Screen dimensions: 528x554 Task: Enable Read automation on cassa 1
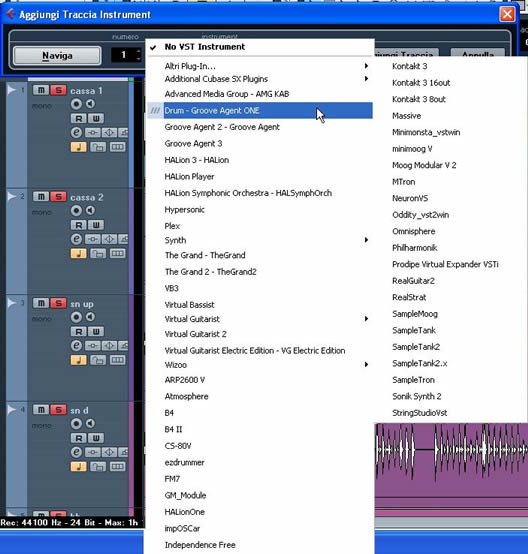78,118
